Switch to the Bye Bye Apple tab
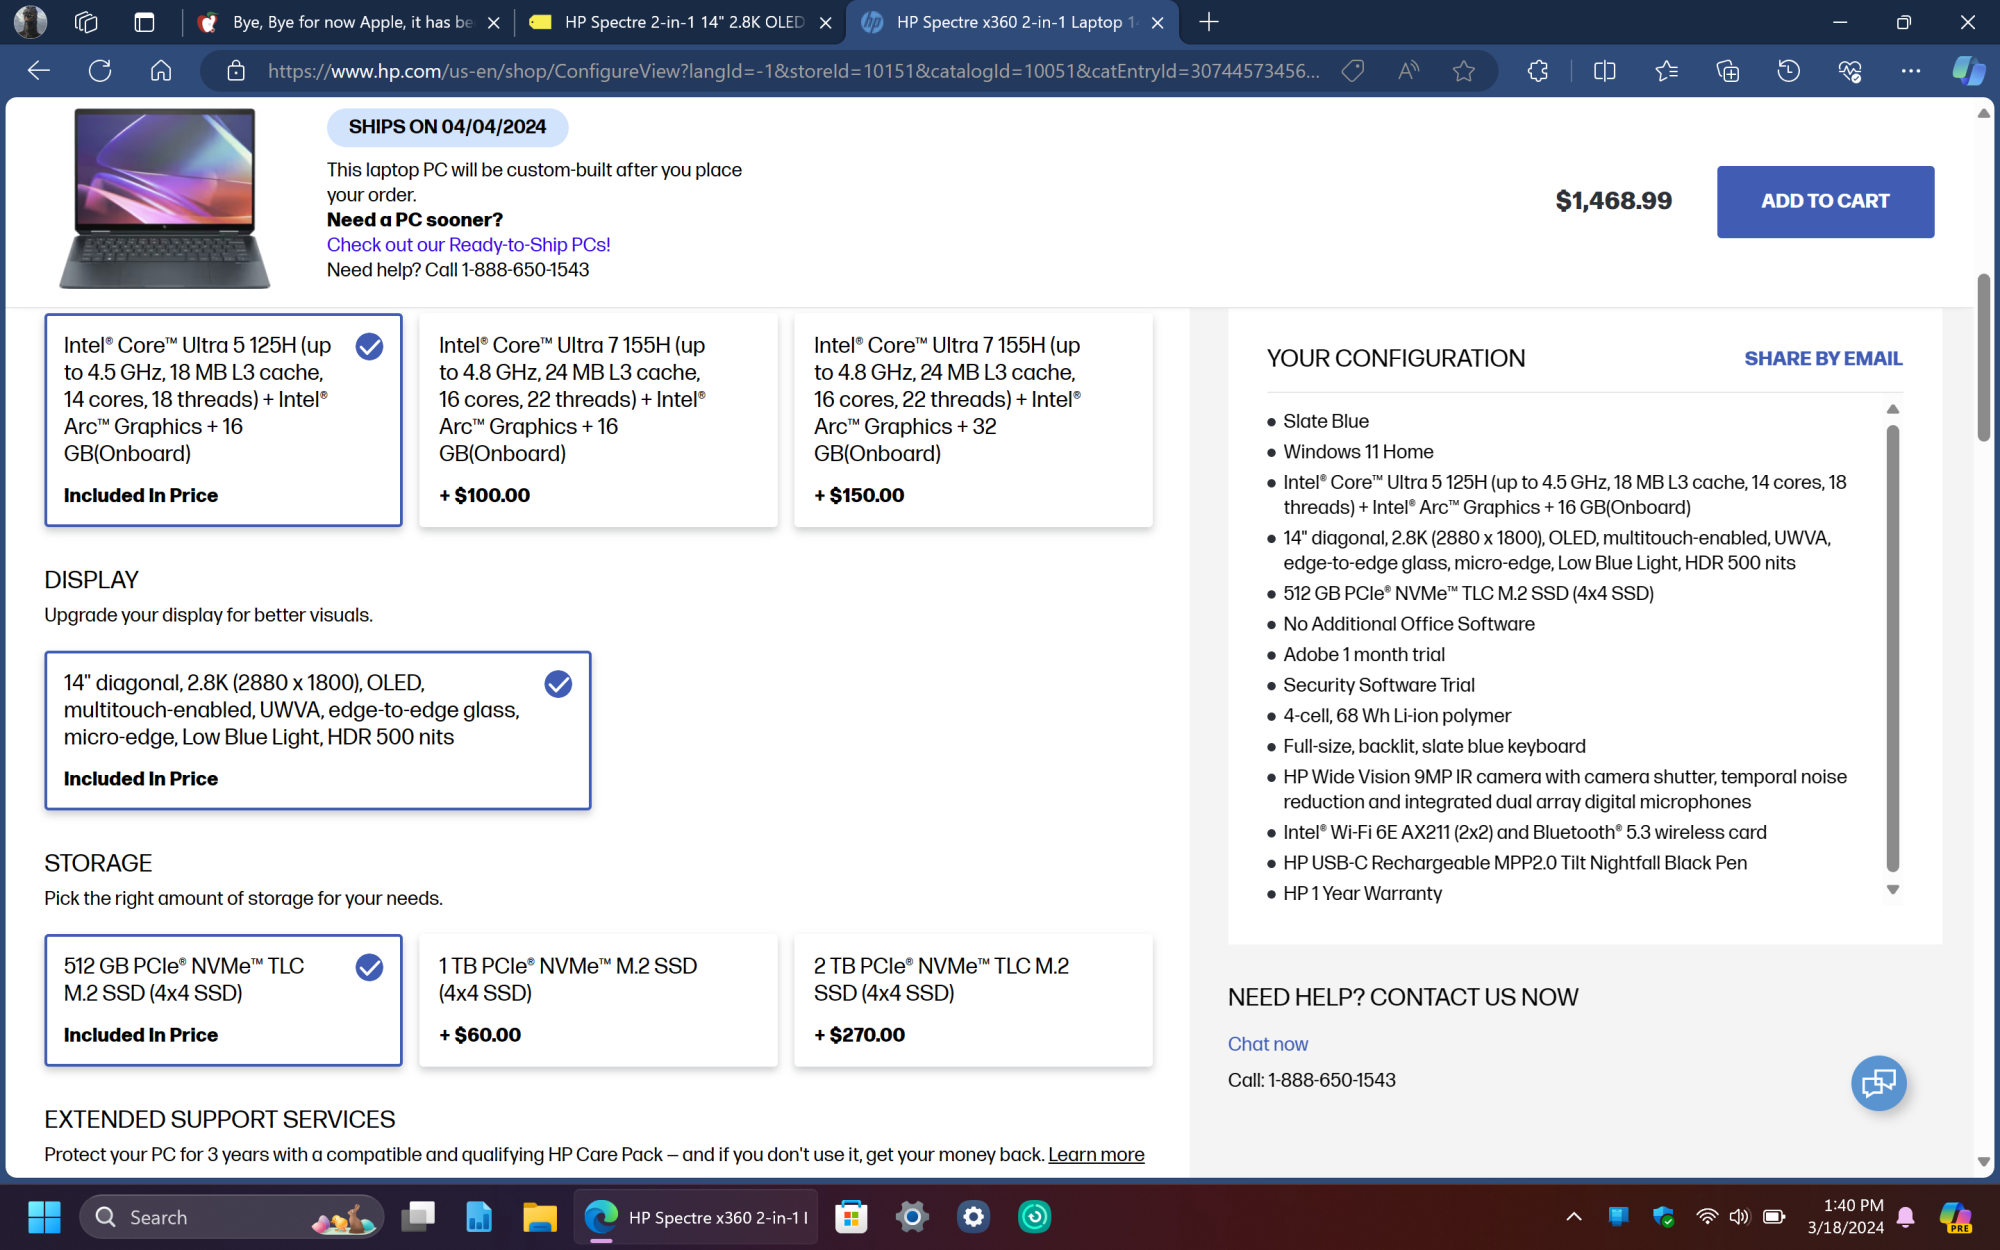 (350, 22)
